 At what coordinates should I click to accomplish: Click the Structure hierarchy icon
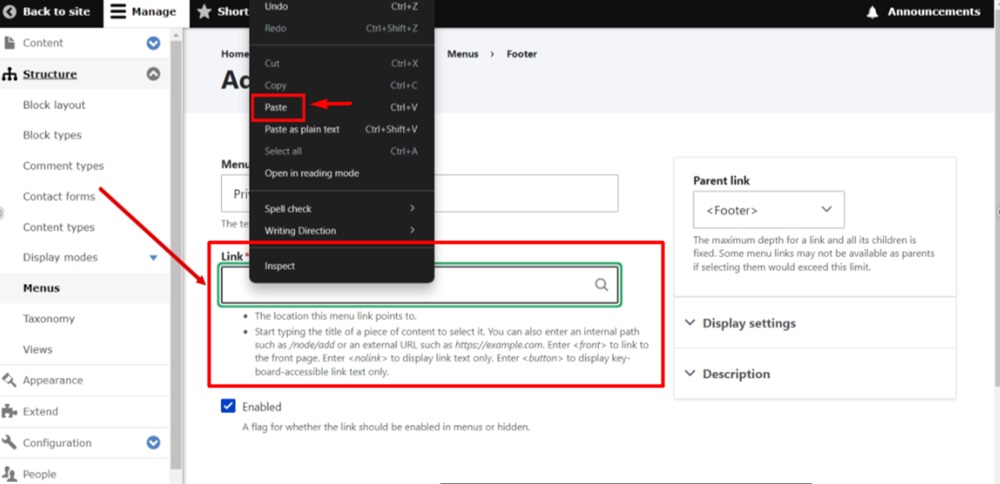point(9,75)
